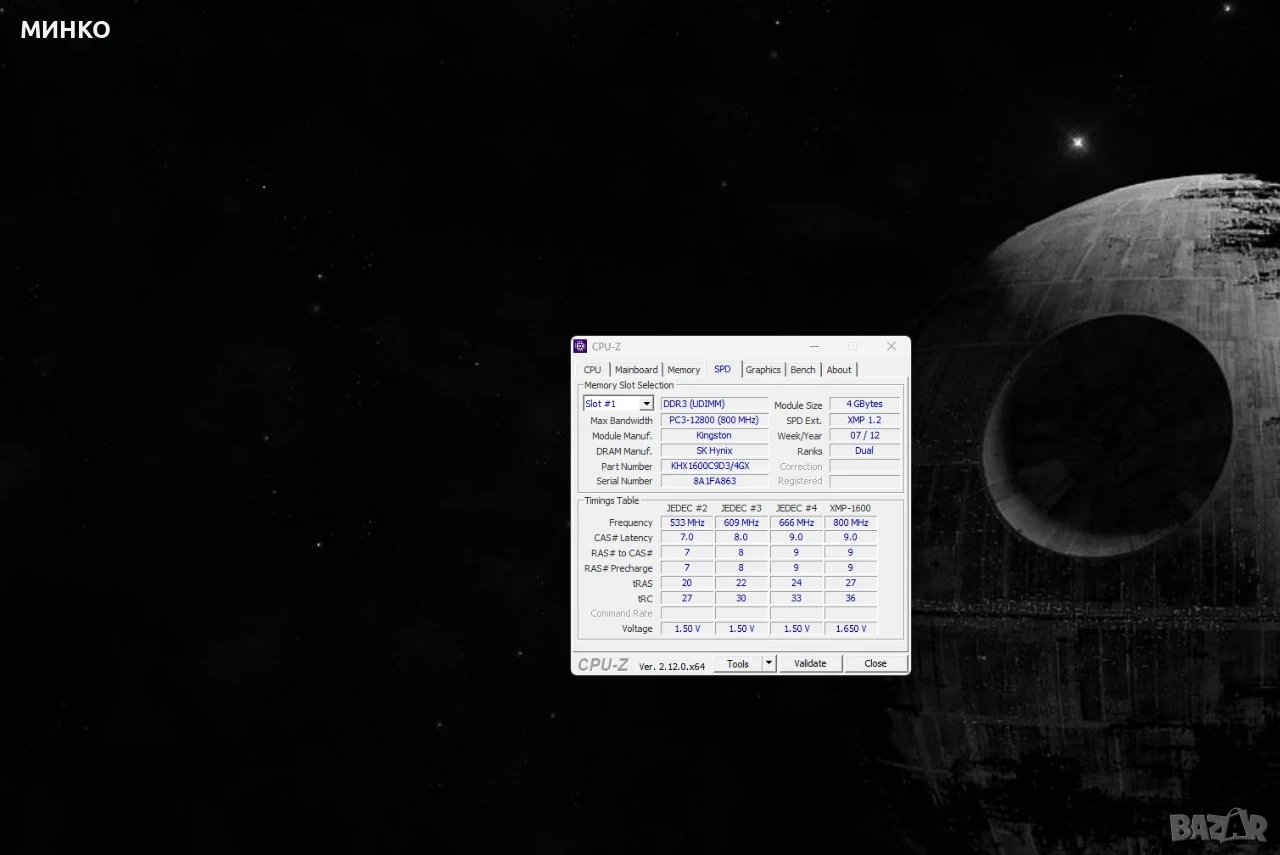Select the 609 MHz frequency cell
This screenshot has width=1280, height=855.
tap(741, 523)
